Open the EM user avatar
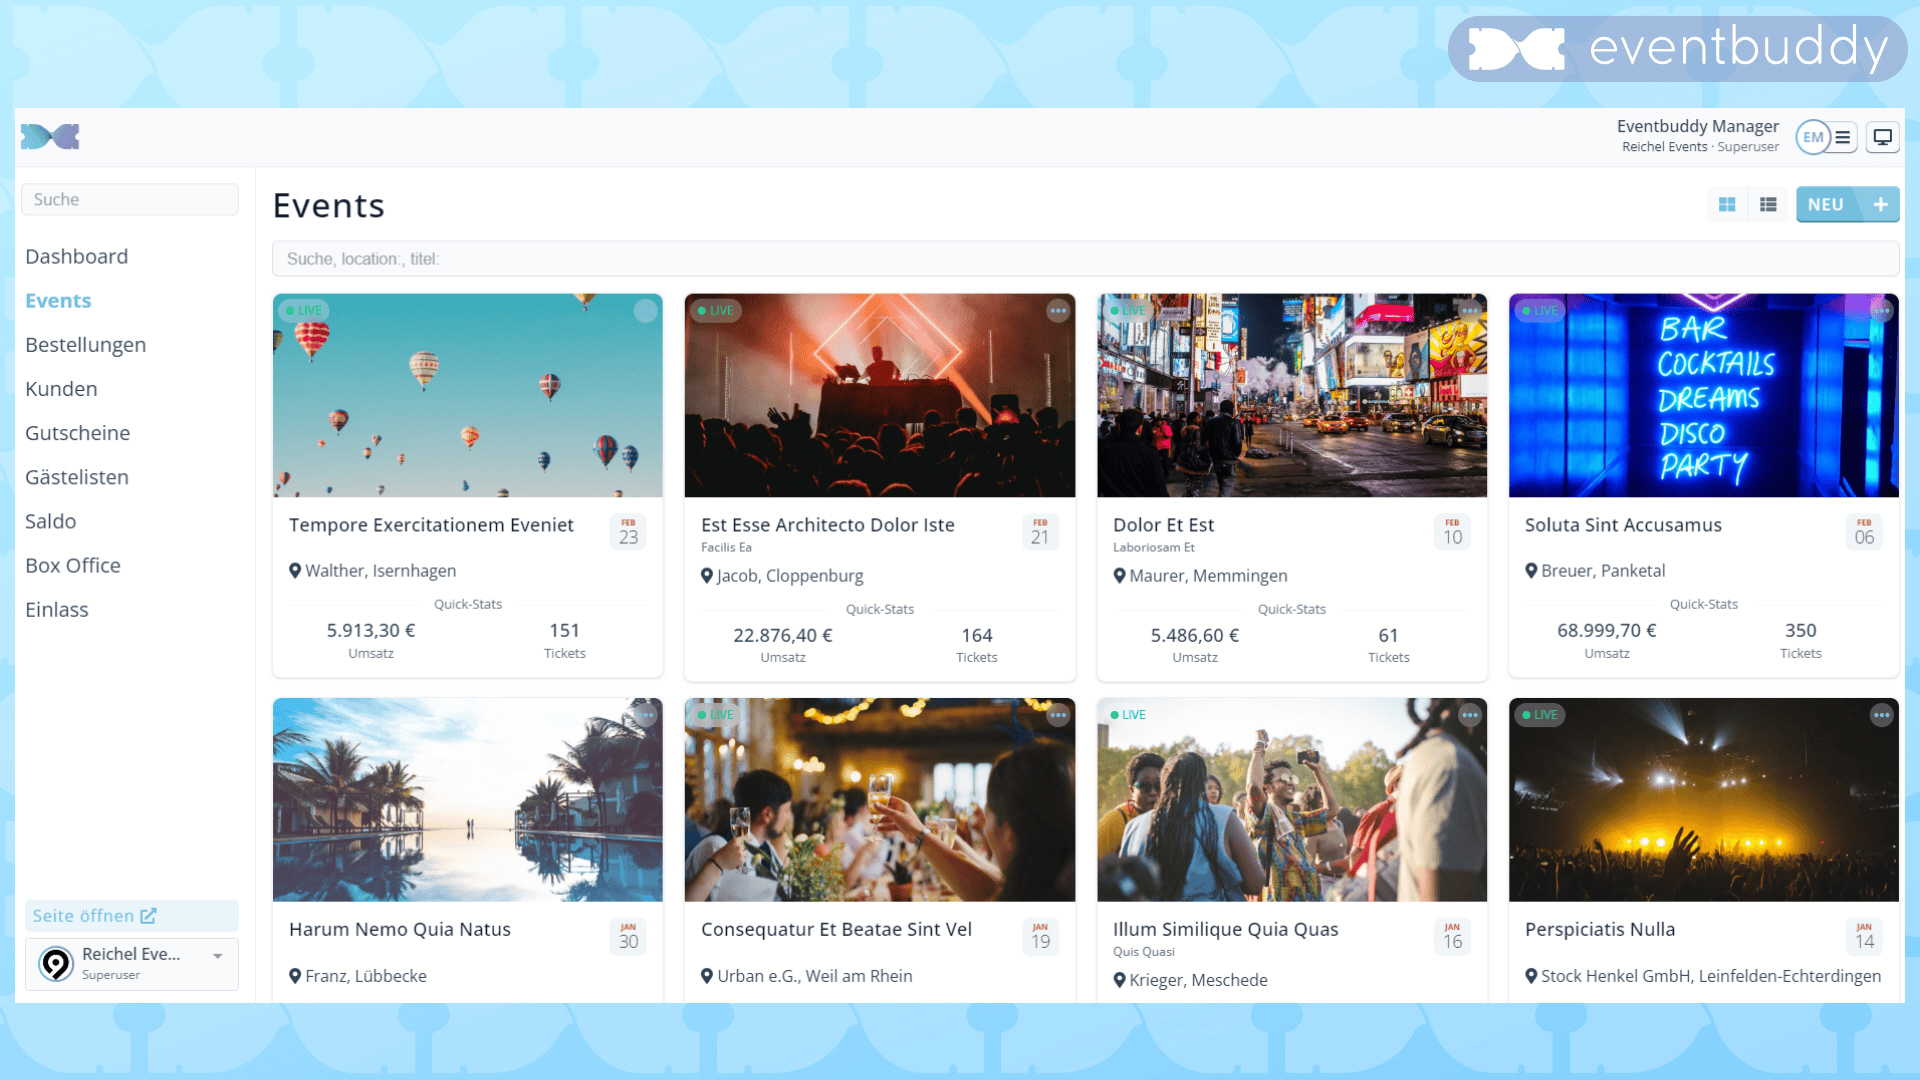Screen dimensions: 1920x1080 (1813, 137)
